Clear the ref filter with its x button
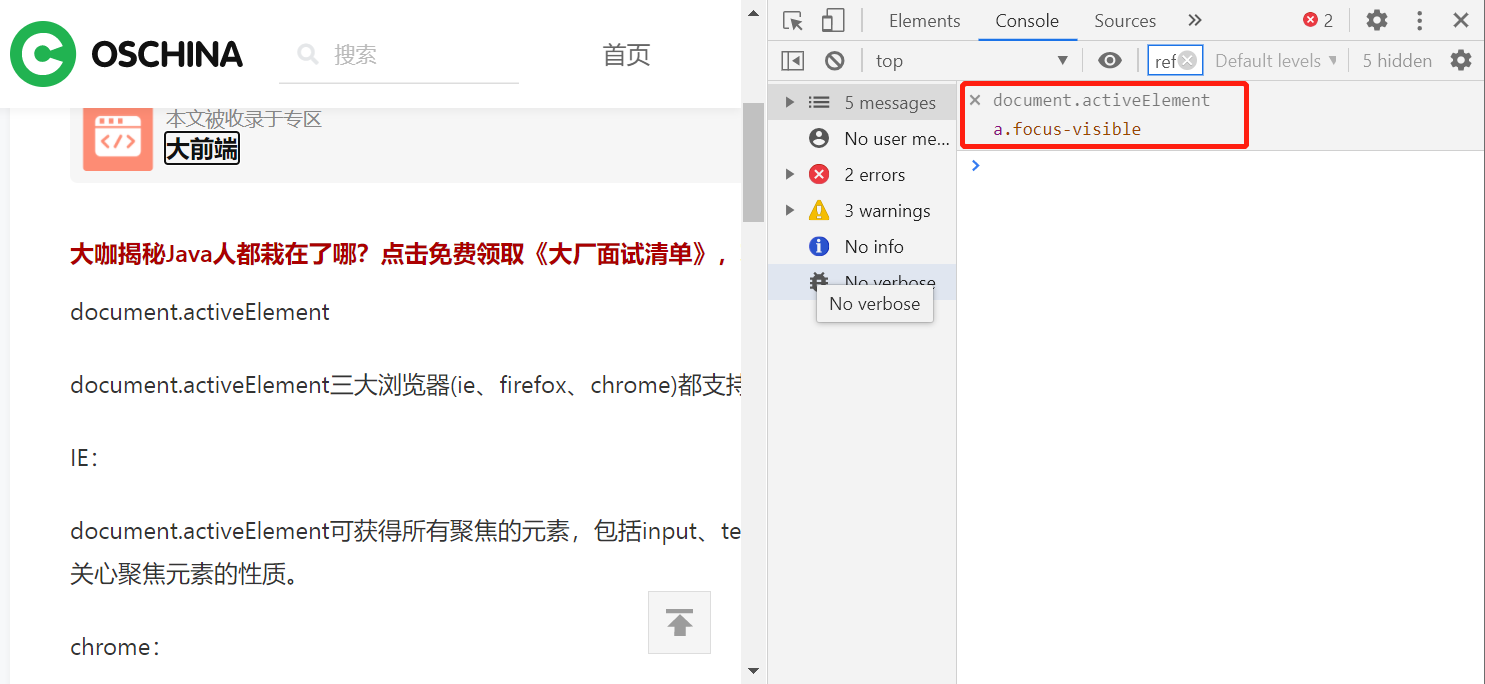The image size is (1485, 684). click(1189, 60)
